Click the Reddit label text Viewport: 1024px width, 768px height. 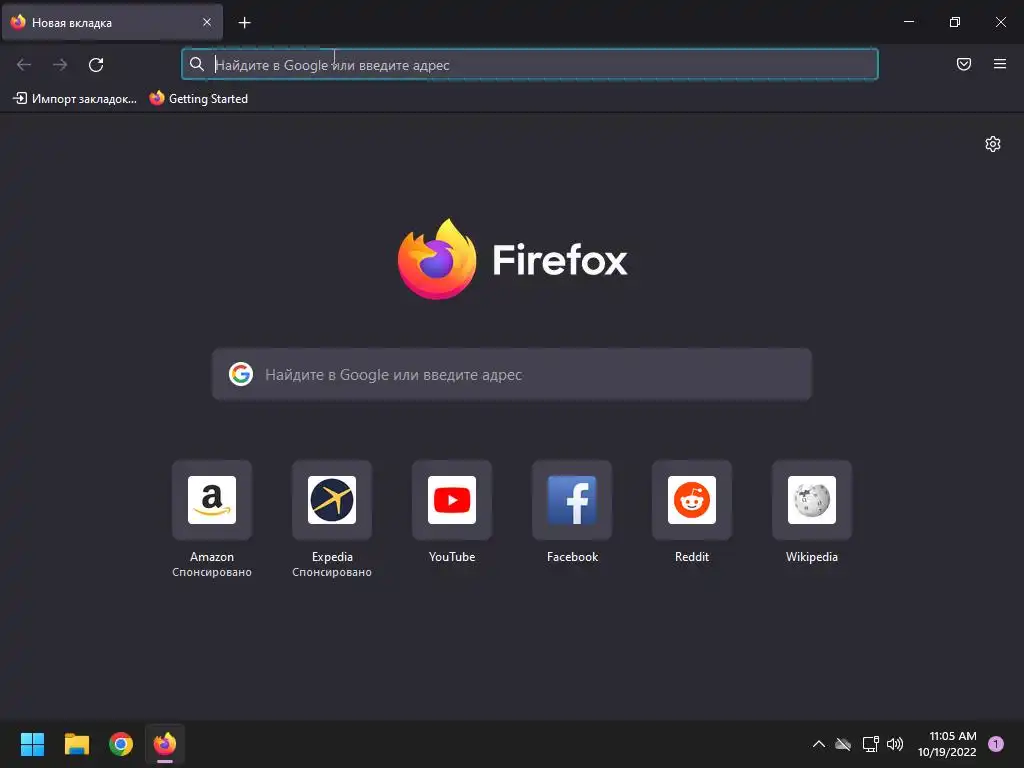coord(692,557)
